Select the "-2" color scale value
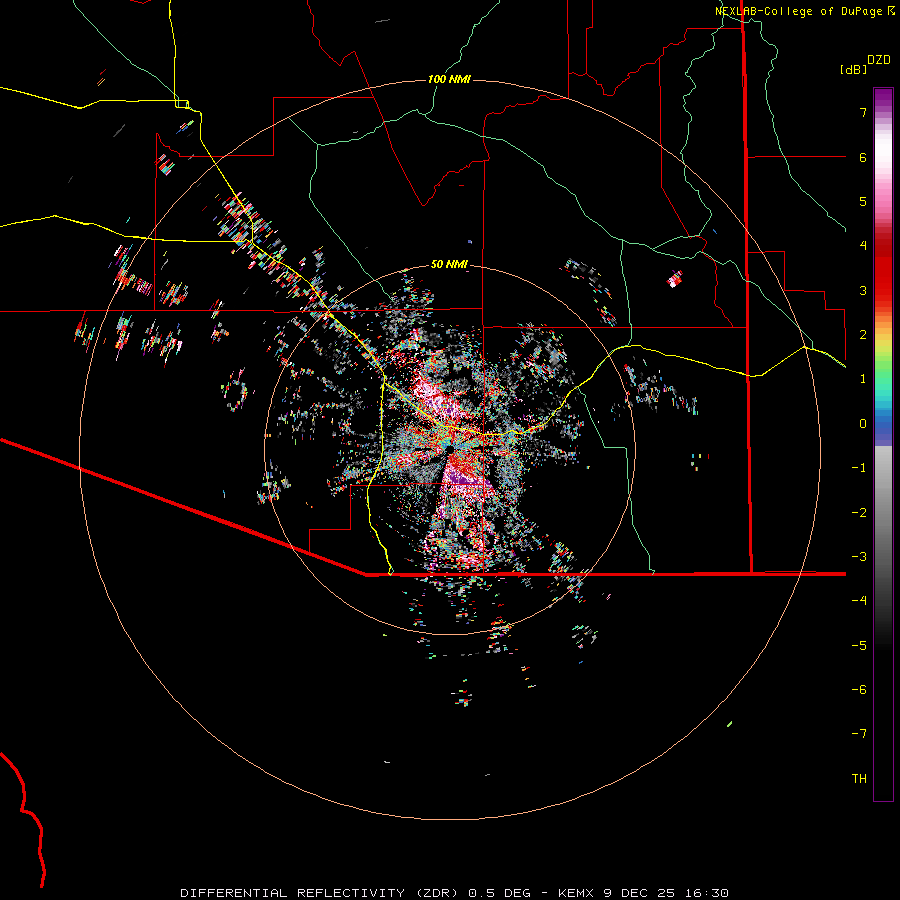900x900 pixels. coord(859,513)
